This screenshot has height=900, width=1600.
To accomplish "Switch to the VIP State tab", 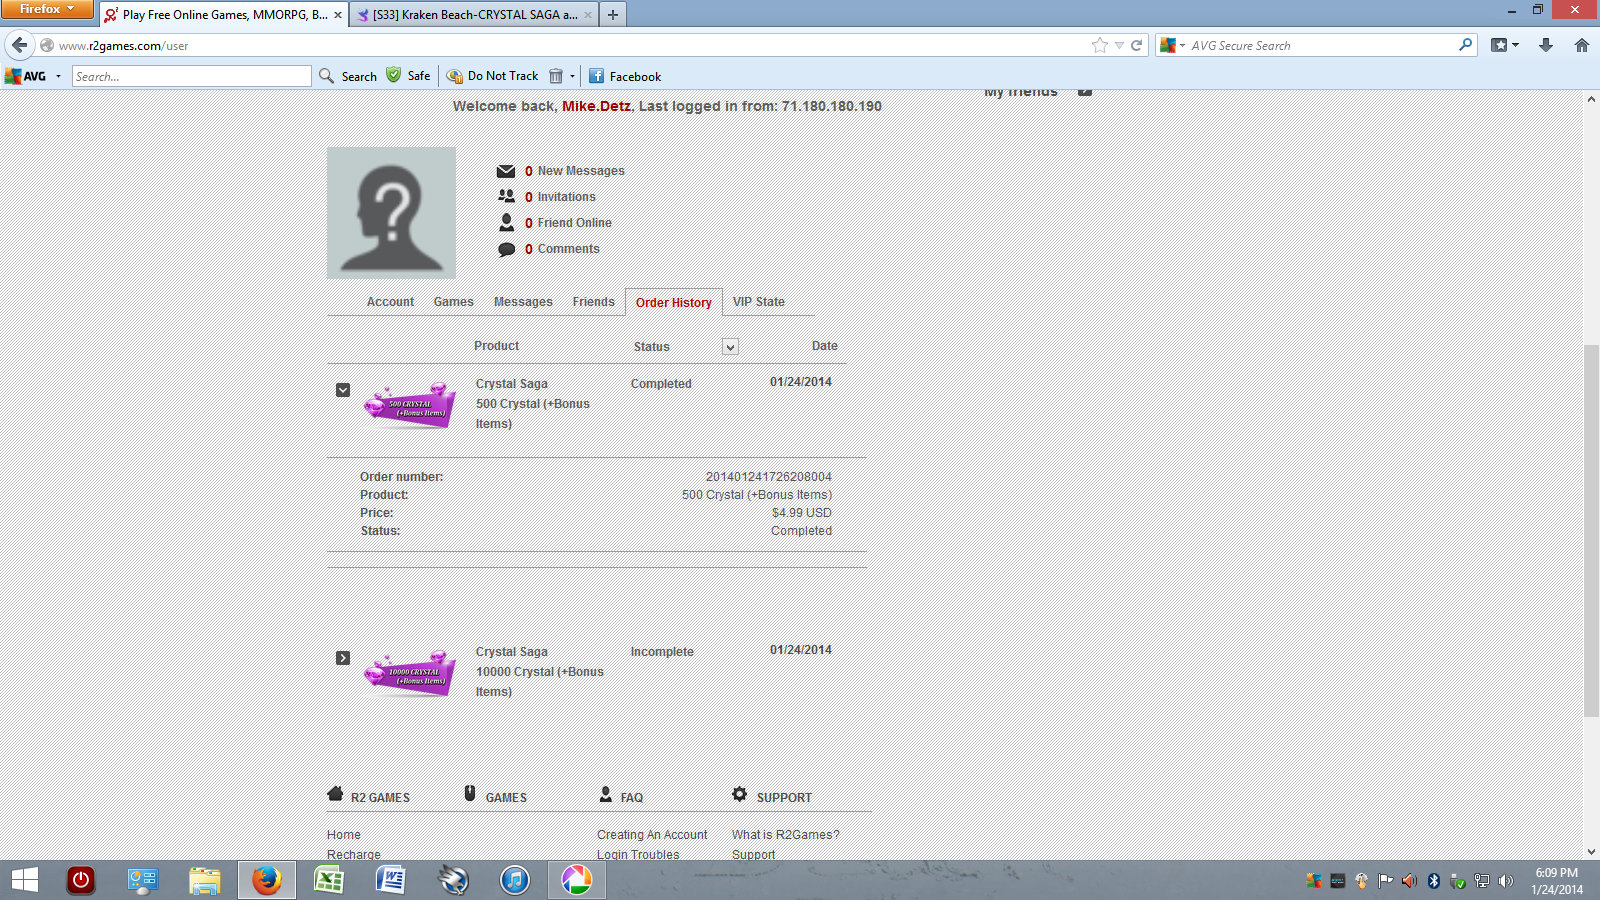I will click(x=758, y=302).
